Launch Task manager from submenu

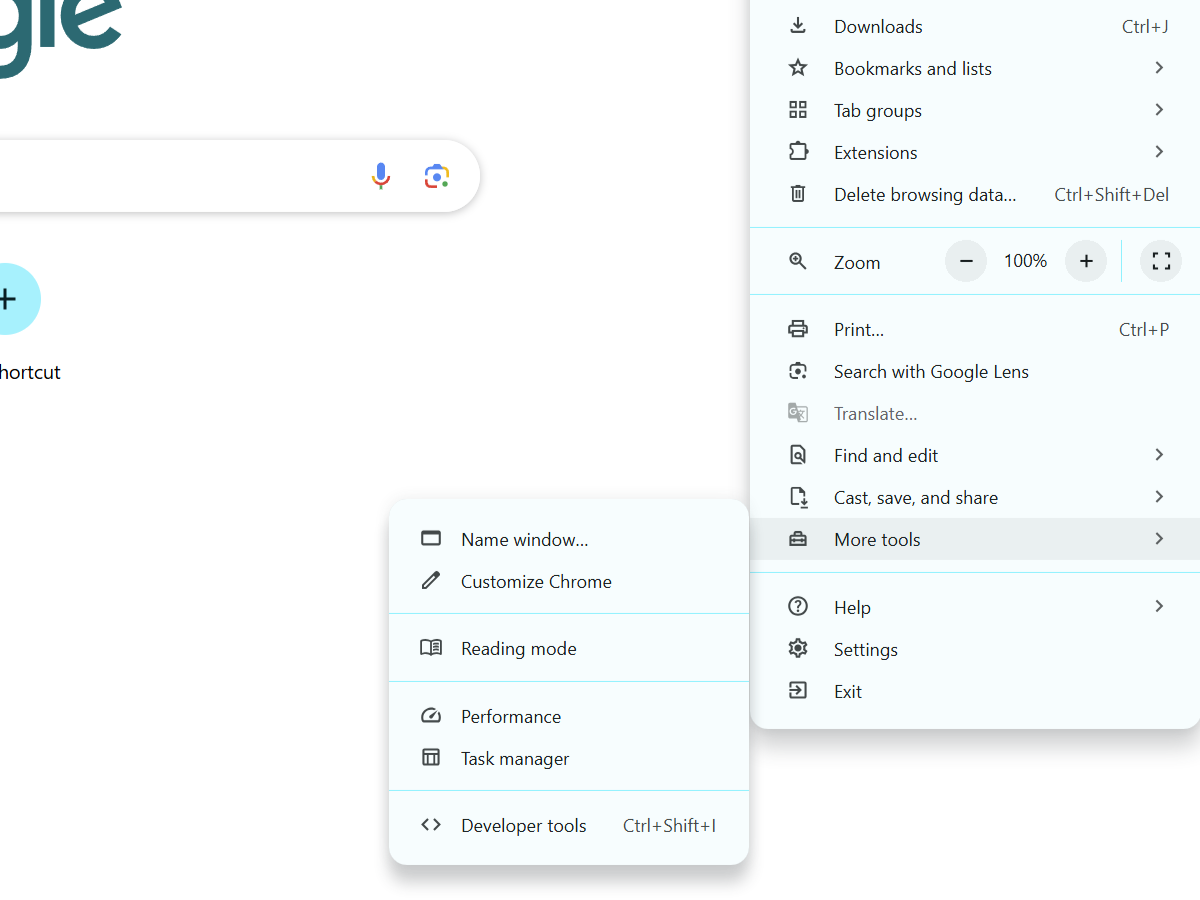[569, 758]
